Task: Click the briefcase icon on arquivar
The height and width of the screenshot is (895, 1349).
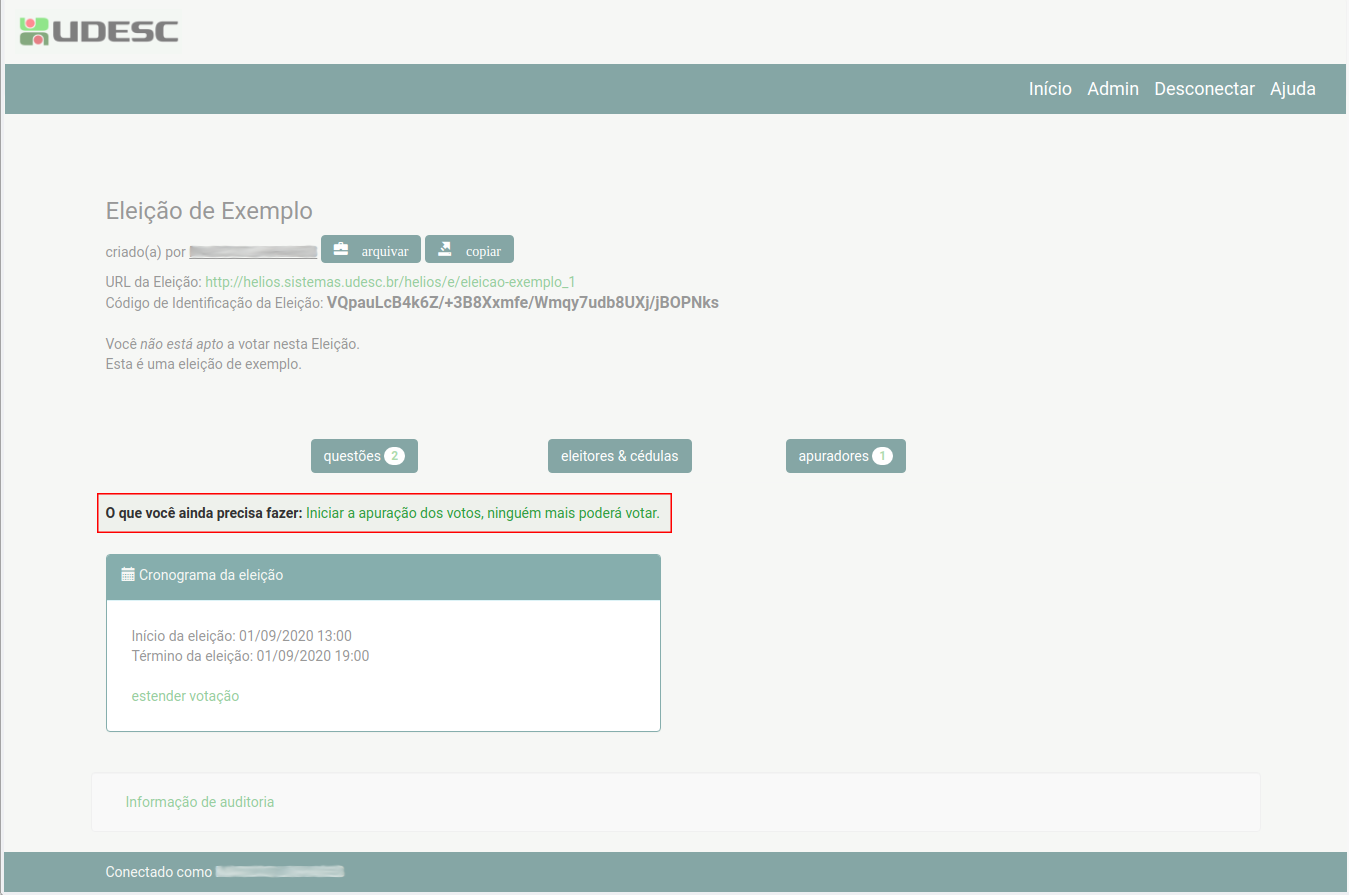Action: click(x=341, y=249)
